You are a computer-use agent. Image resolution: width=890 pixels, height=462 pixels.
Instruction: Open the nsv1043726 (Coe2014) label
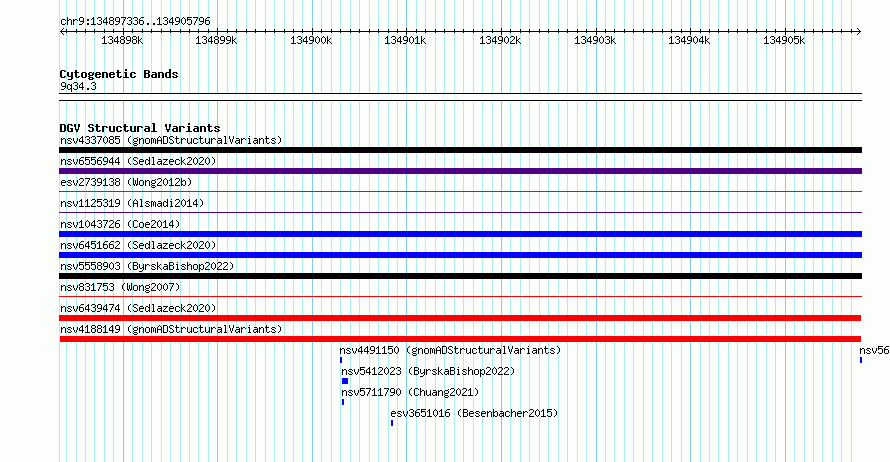coord(120,224)
